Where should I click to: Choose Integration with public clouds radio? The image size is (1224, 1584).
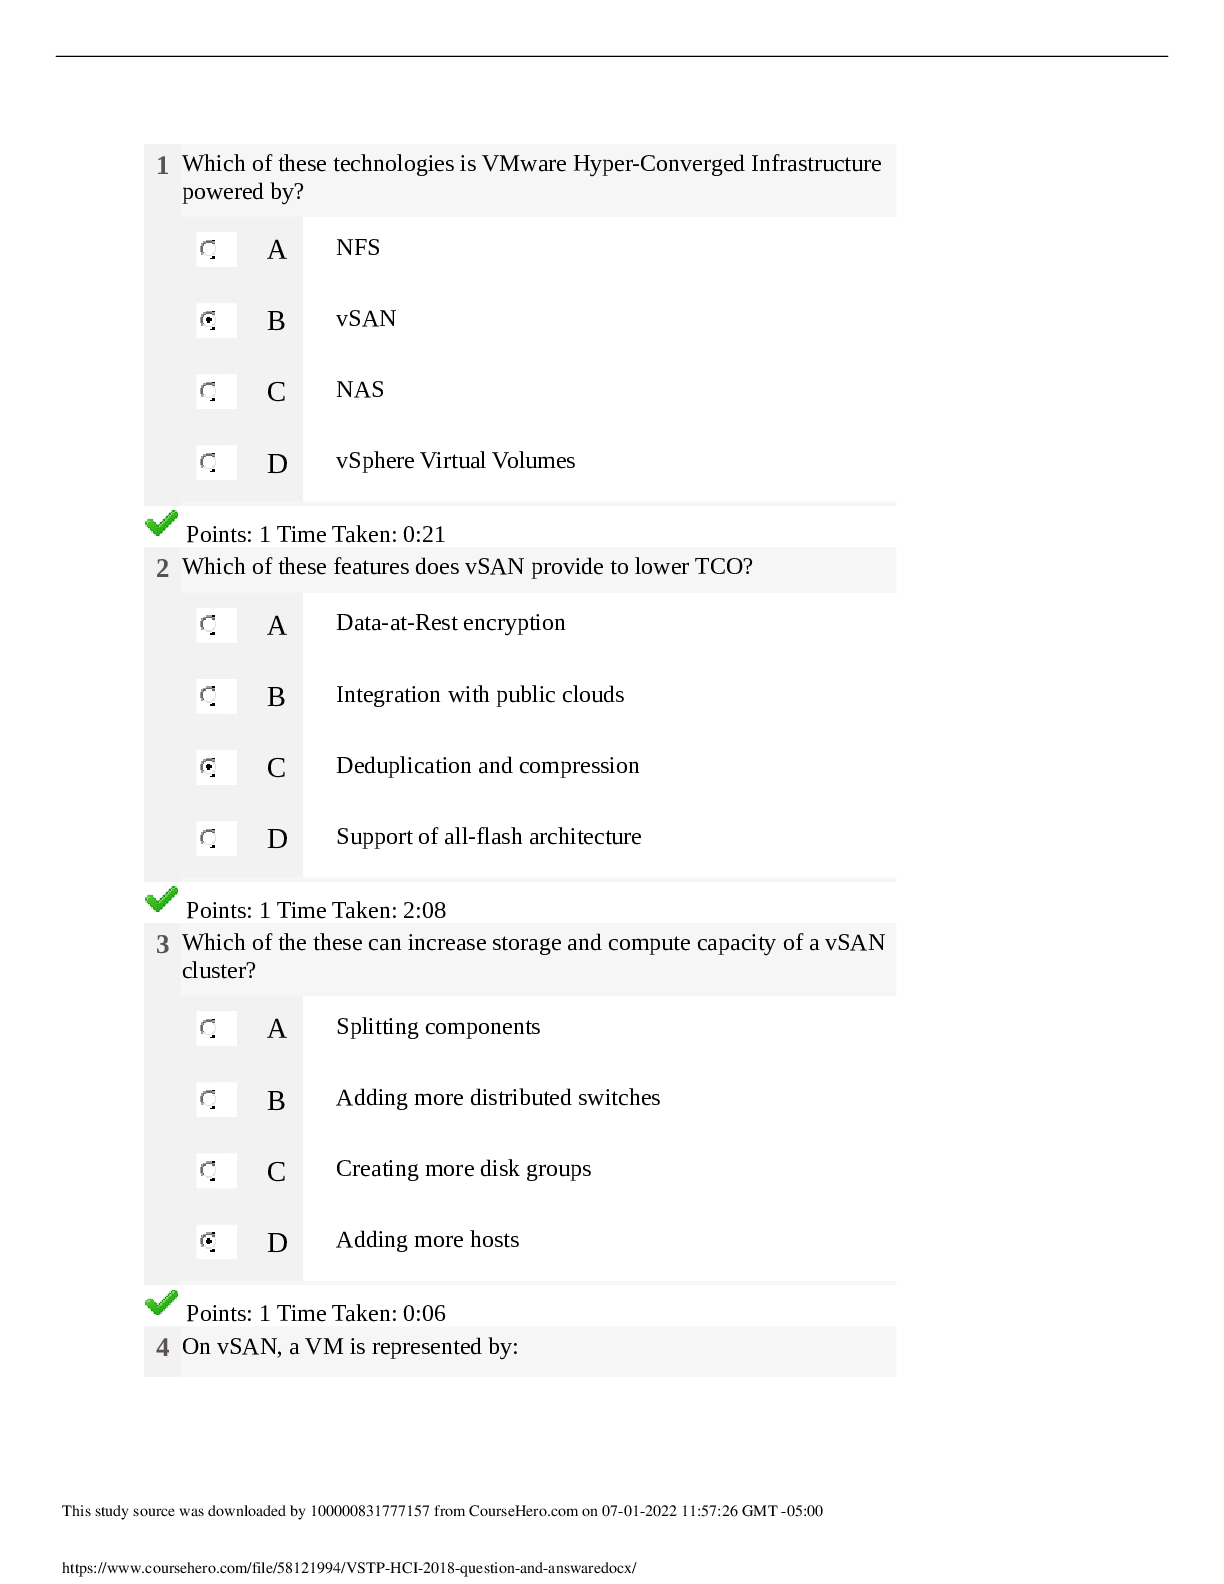208,696
